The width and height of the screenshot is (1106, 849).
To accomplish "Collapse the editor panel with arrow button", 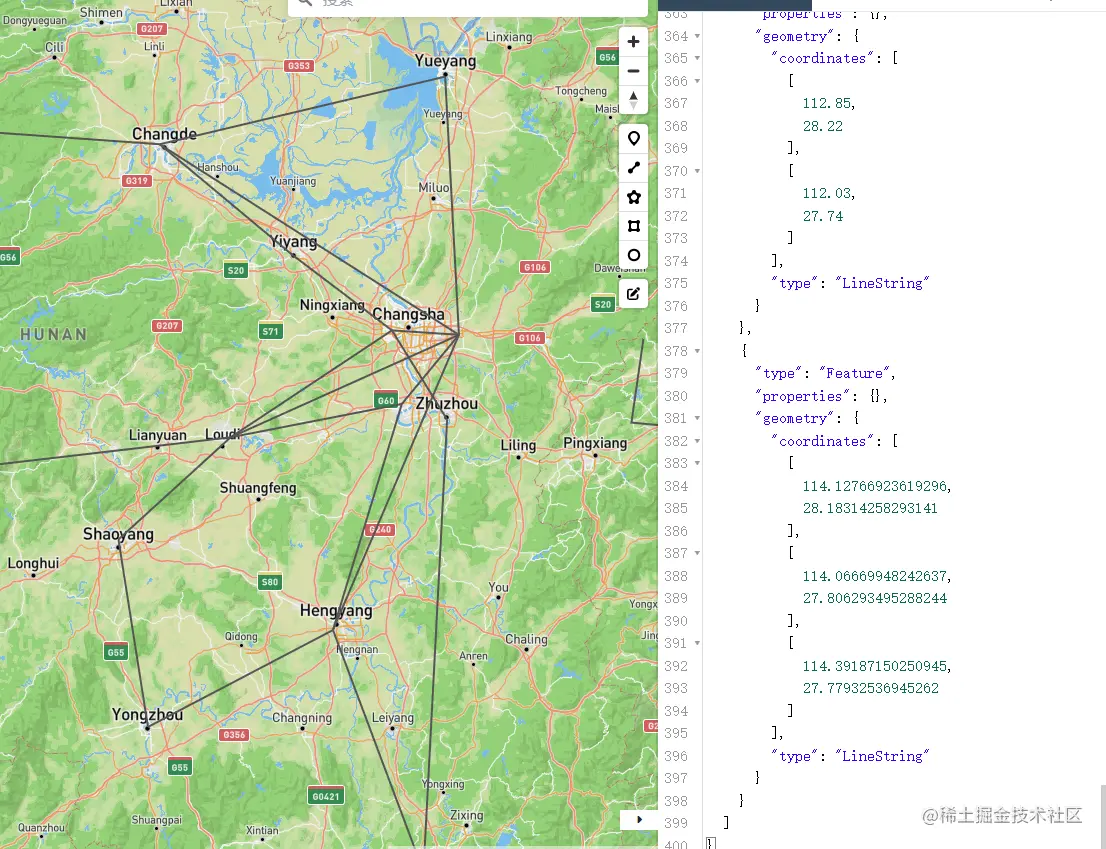I will [639, 819].
